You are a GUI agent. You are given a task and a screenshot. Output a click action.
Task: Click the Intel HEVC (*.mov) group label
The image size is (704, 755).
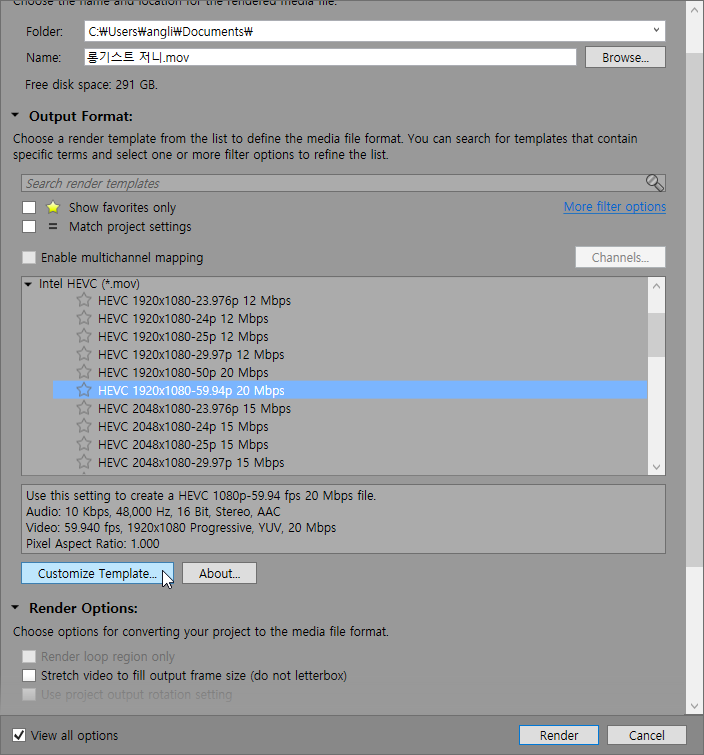click(89, 284)
